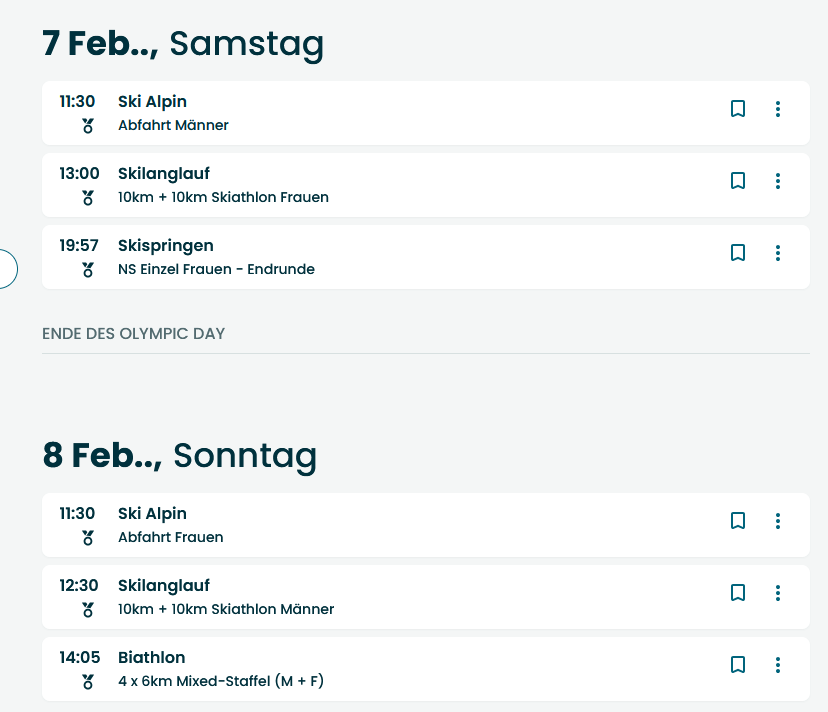
Task: Open more options for Abfahrt Männer event
Action: pos(778,109)
